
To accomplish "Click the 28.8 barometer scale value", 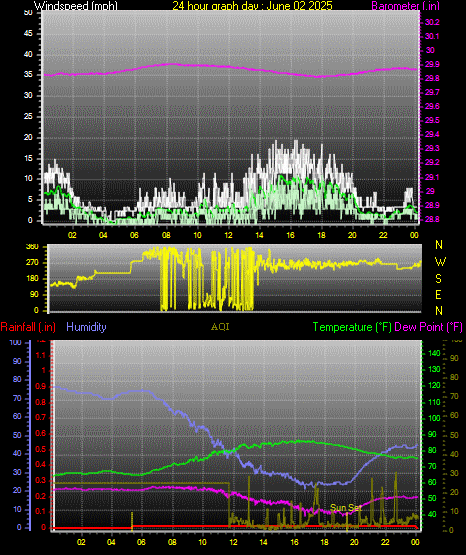I will tap(432, 219).
